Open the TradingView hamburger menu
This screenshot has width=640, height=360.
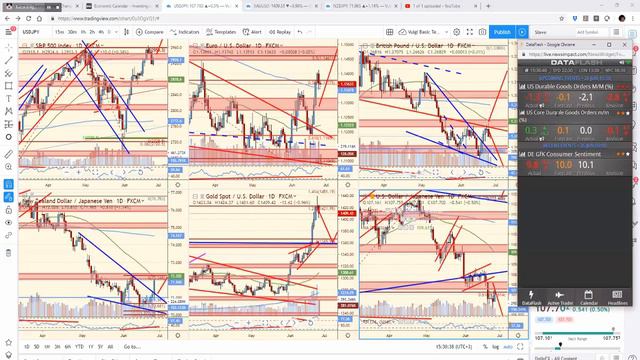[x=9, y=32]
